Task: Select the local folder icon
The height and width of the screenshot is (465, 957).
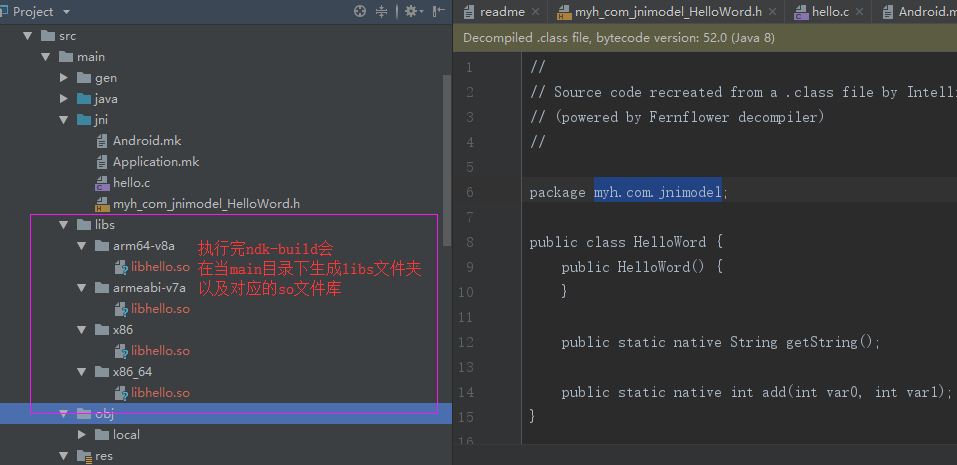Action: click(x=103, y=434)
